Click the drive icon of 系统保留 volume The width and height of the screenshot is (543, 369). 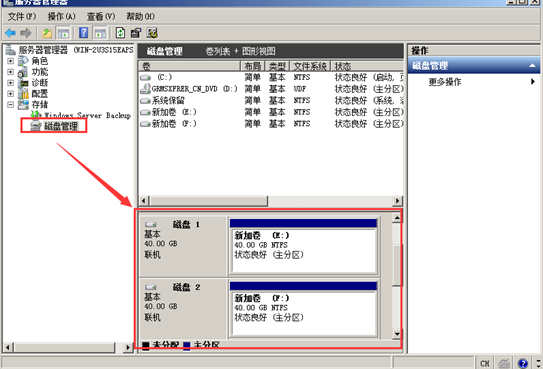pyautogui.click(x=145, y=101)
